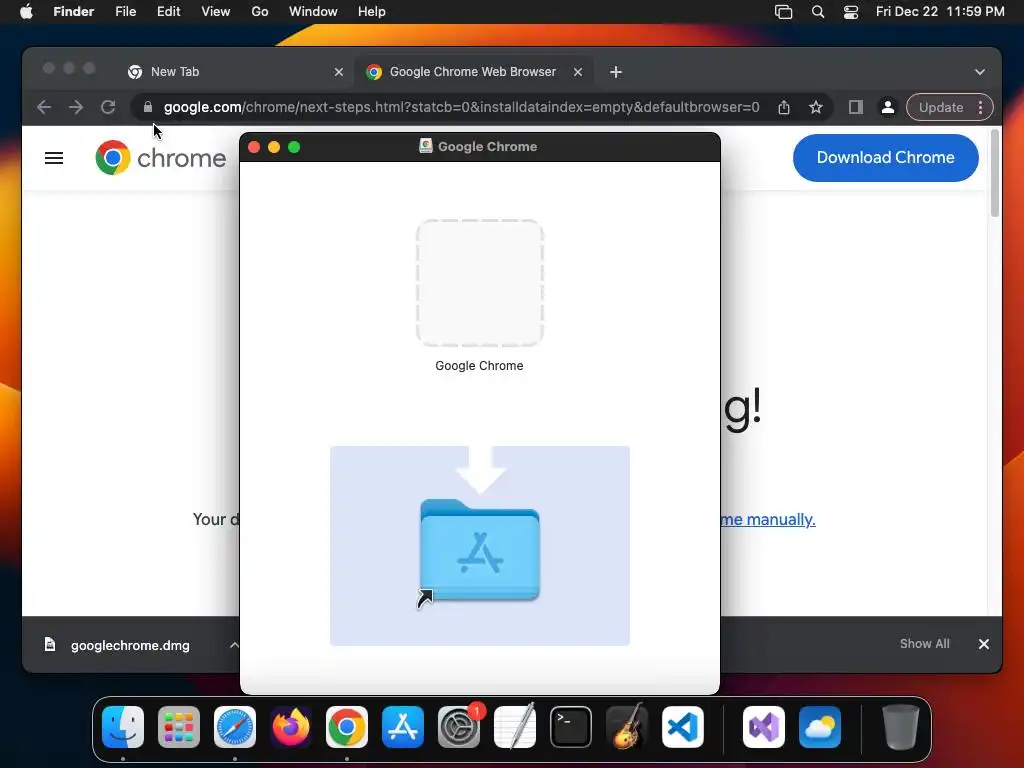Open Firefox from the Dock

click(x=291, y=727)
